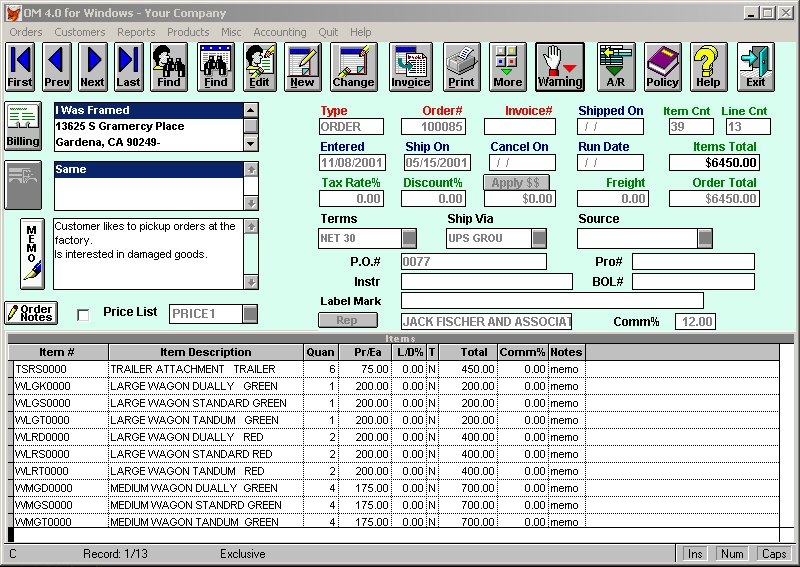
Task: Open the More options icon
Action: click(508, 67)
